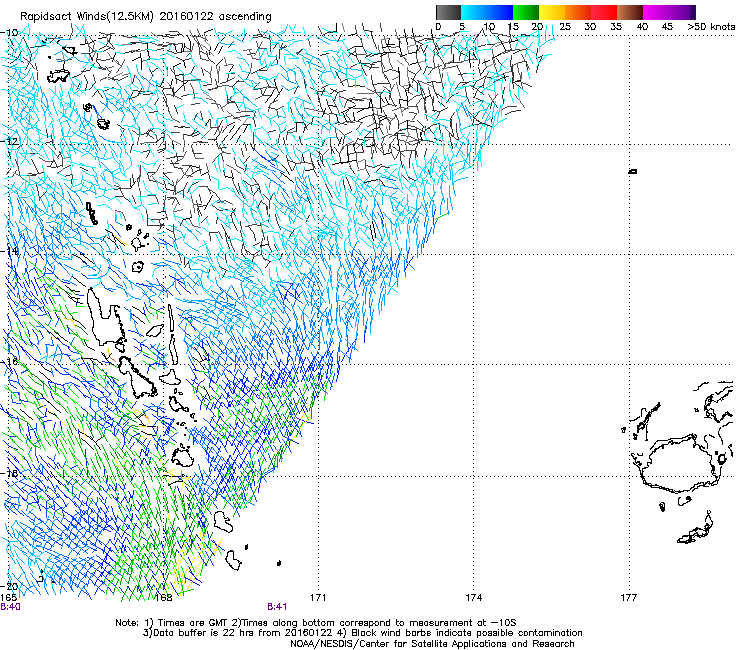
Task: Click the latitude label '-20'
Action: tap(9, 586)
